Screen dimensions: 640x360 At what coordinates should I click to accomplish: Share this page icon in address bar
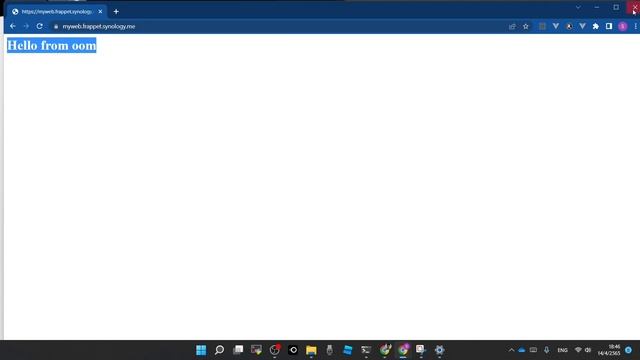click(x=512, y=27)
